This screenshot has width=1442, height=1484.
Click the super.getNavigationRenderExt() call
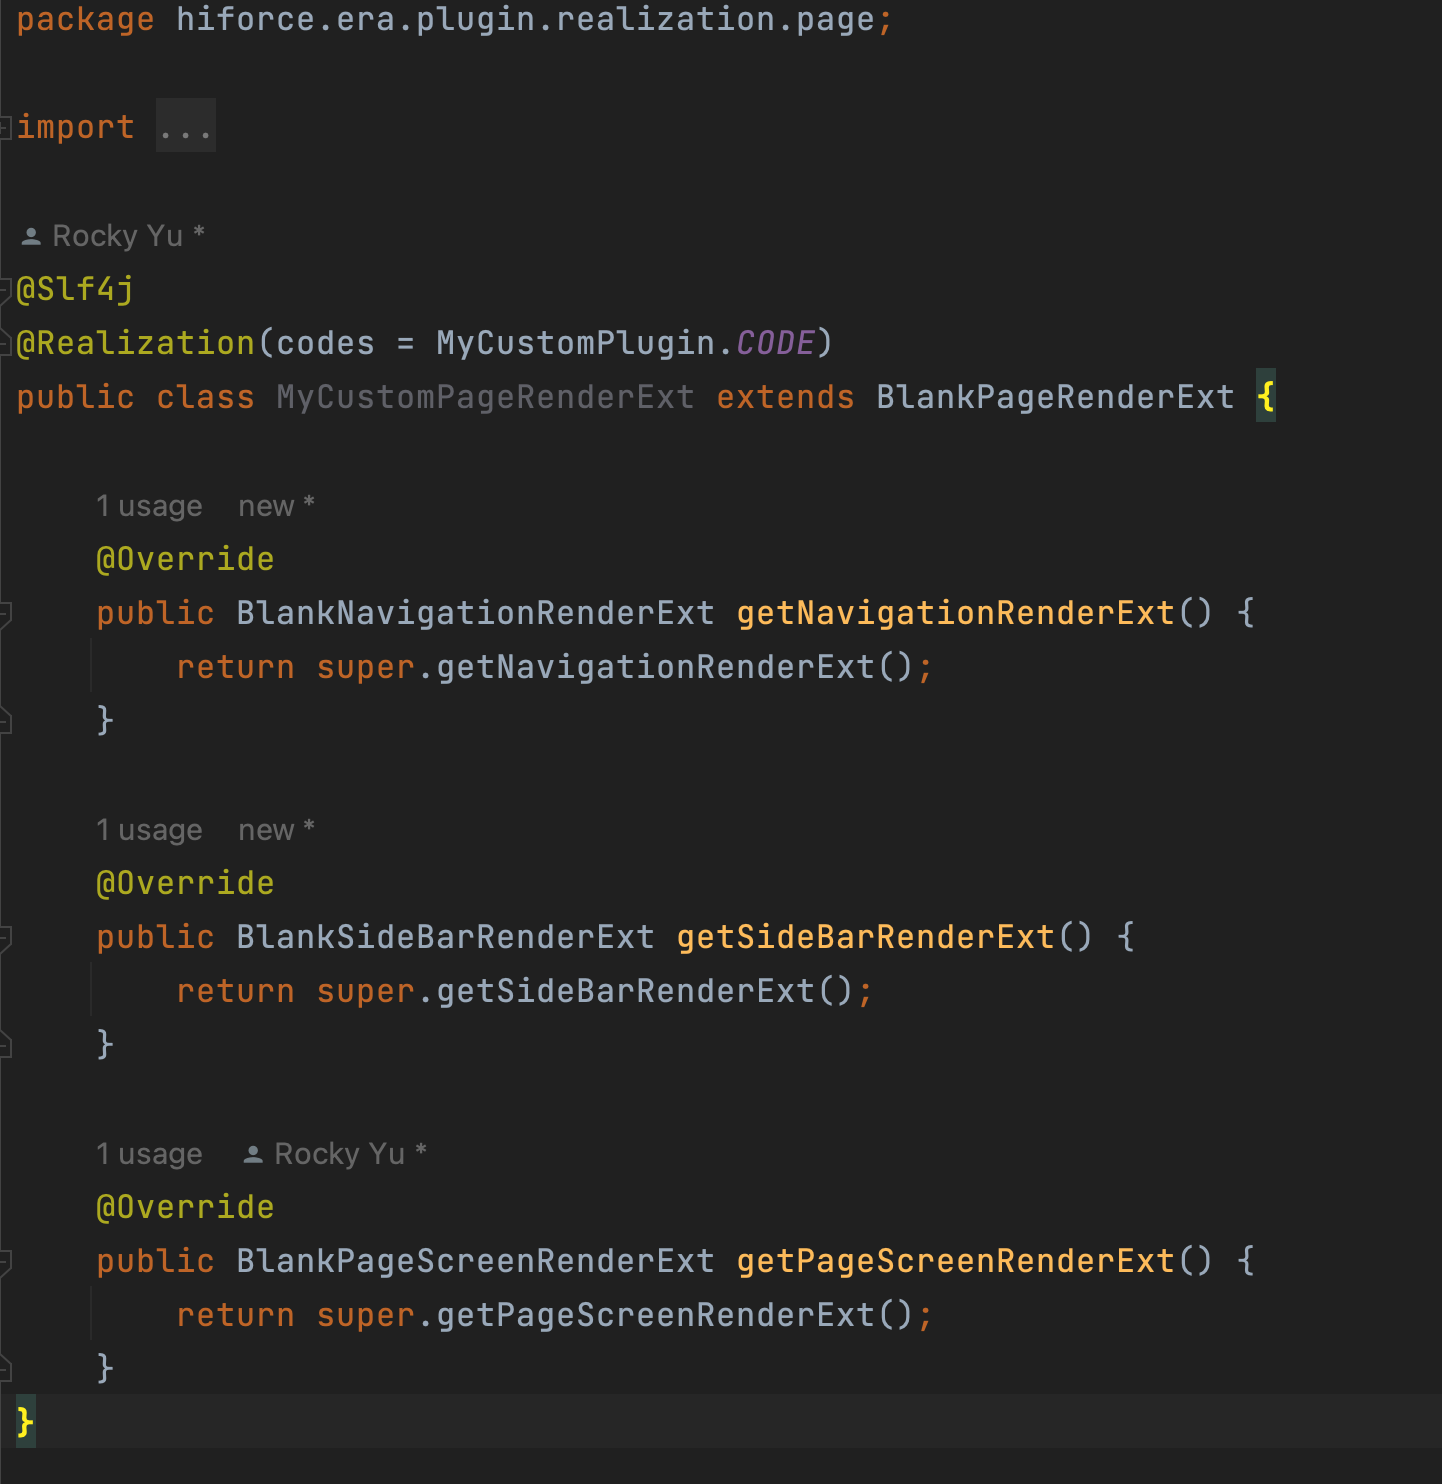click(x=614, y=667)
